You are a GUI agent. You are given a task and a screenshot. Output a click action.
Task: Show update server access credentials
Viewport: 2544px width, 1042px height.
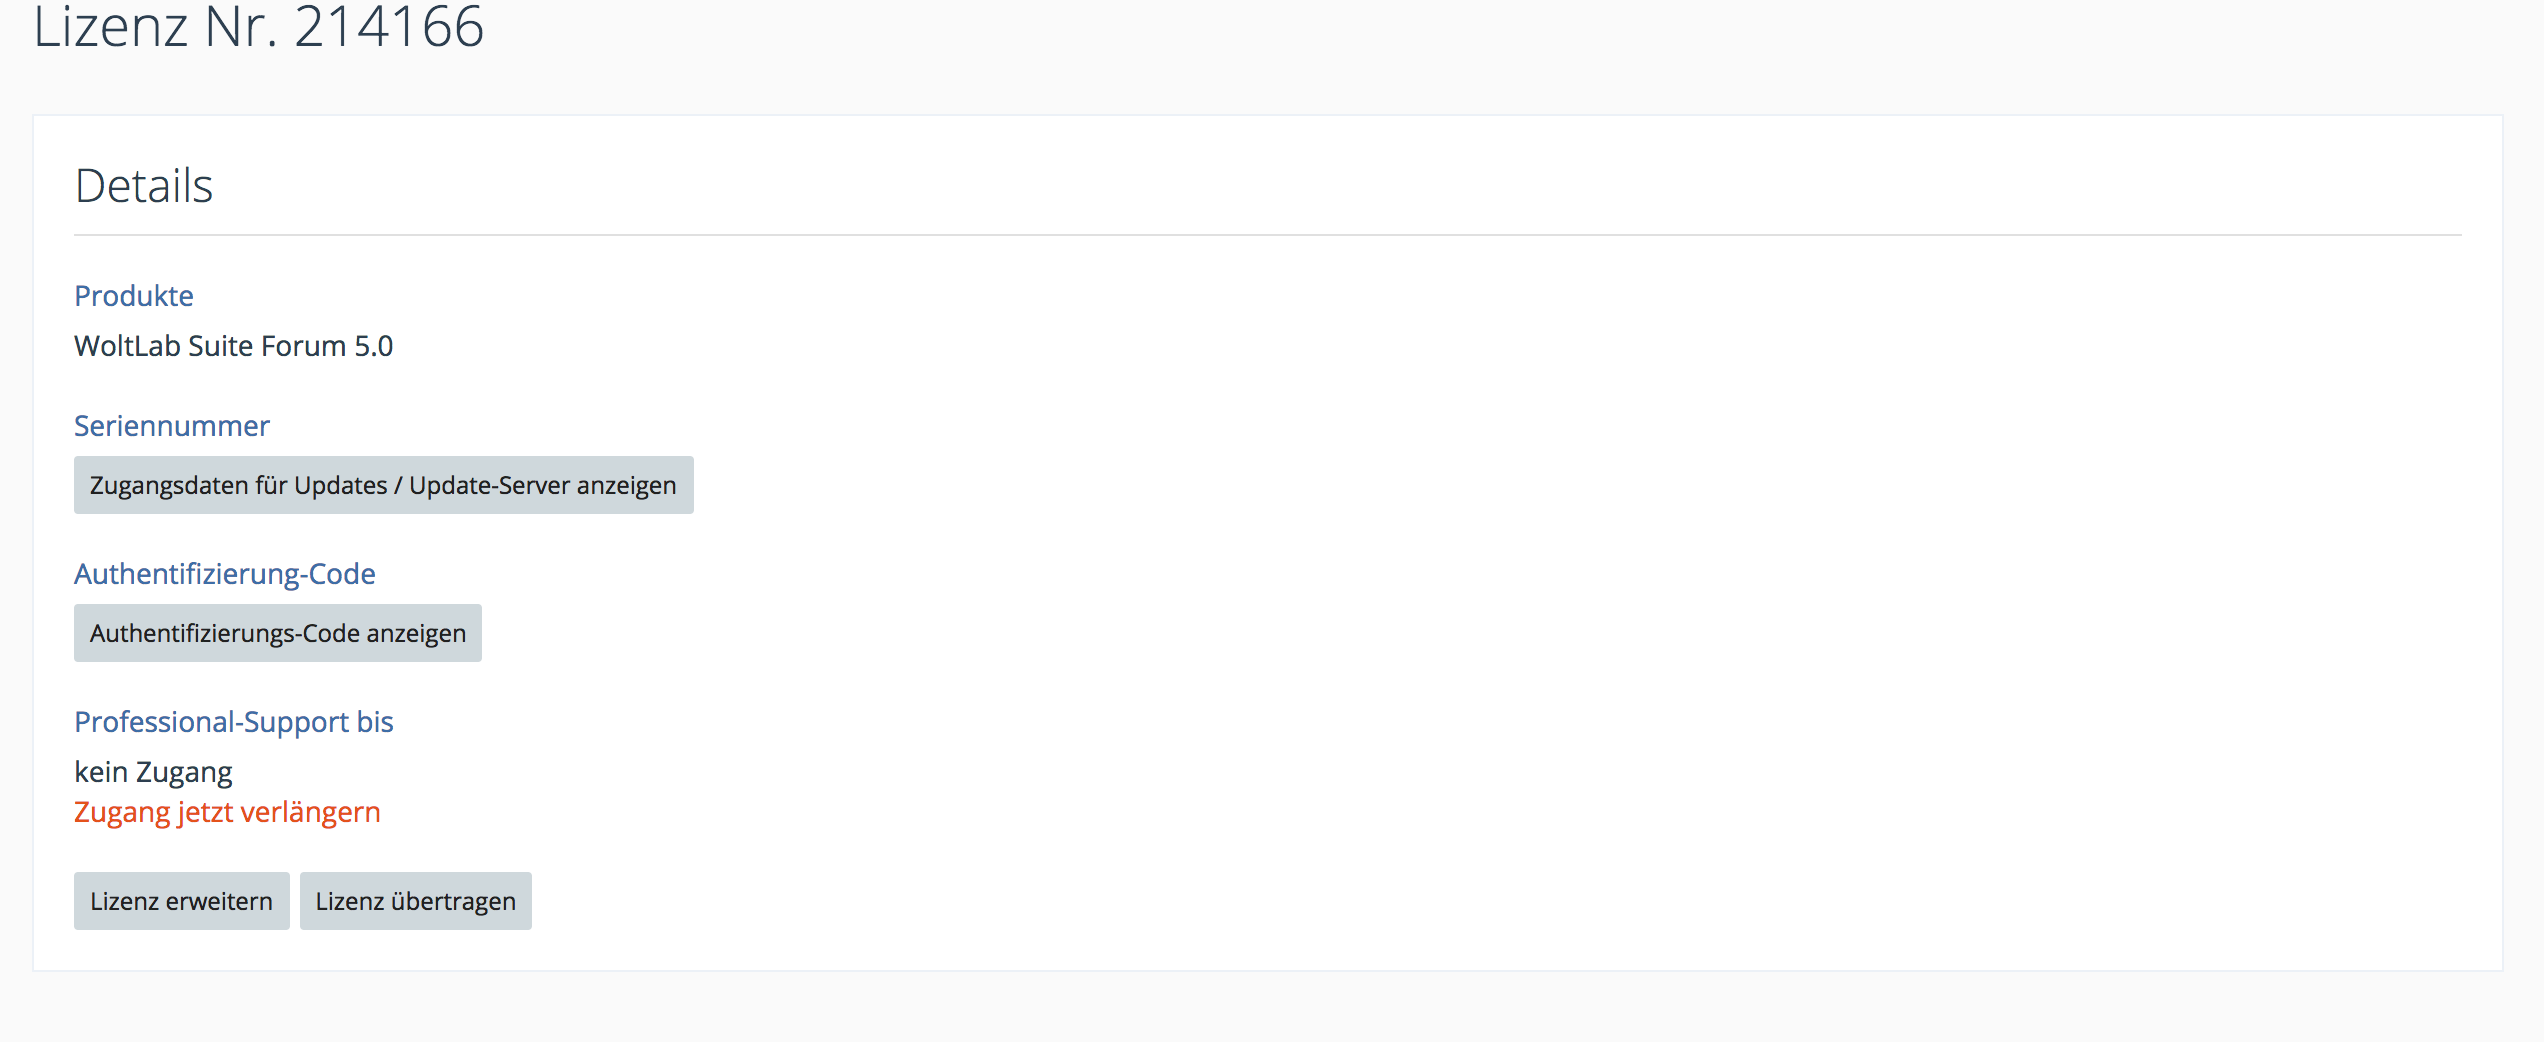coord(383,485)
